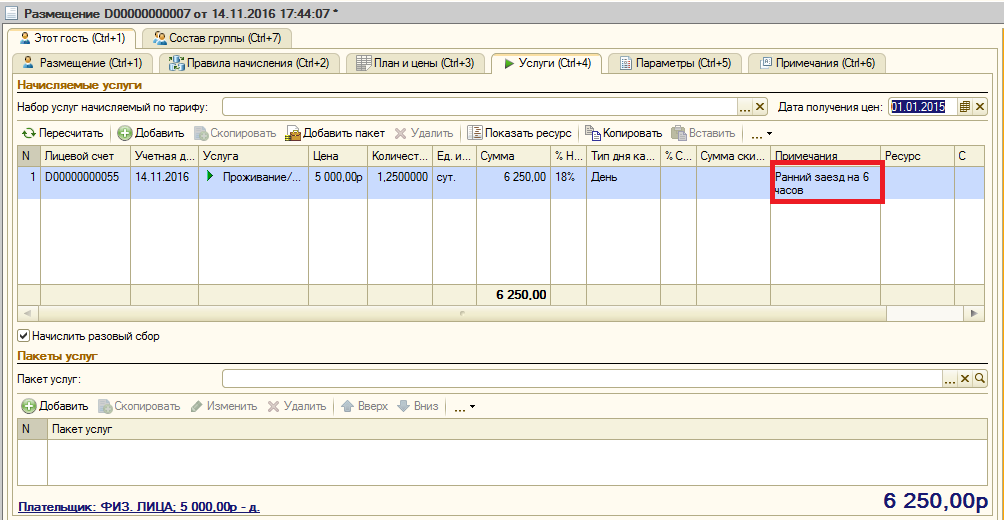
Task: Click Показать ресурс button
Action: [519, 133]
